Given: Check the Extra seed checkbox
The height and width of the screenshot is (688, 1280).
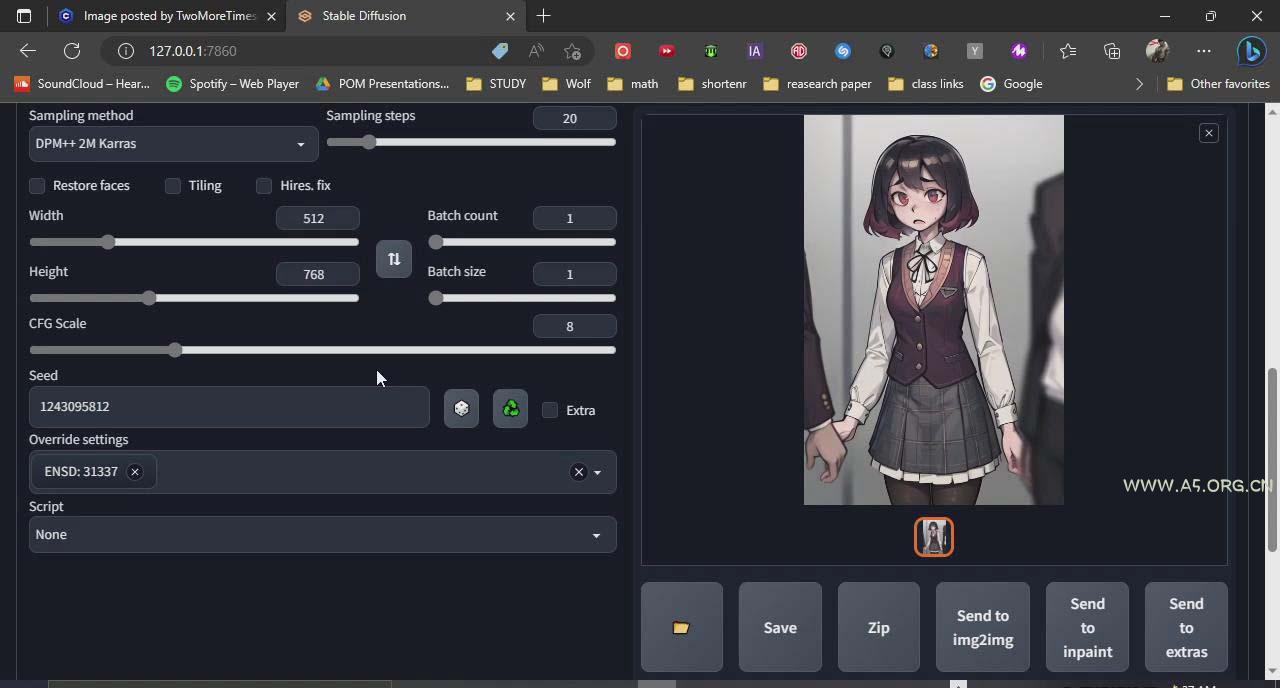Looking at the screenshot, I should pyautogui.click(x=550, y=410).
